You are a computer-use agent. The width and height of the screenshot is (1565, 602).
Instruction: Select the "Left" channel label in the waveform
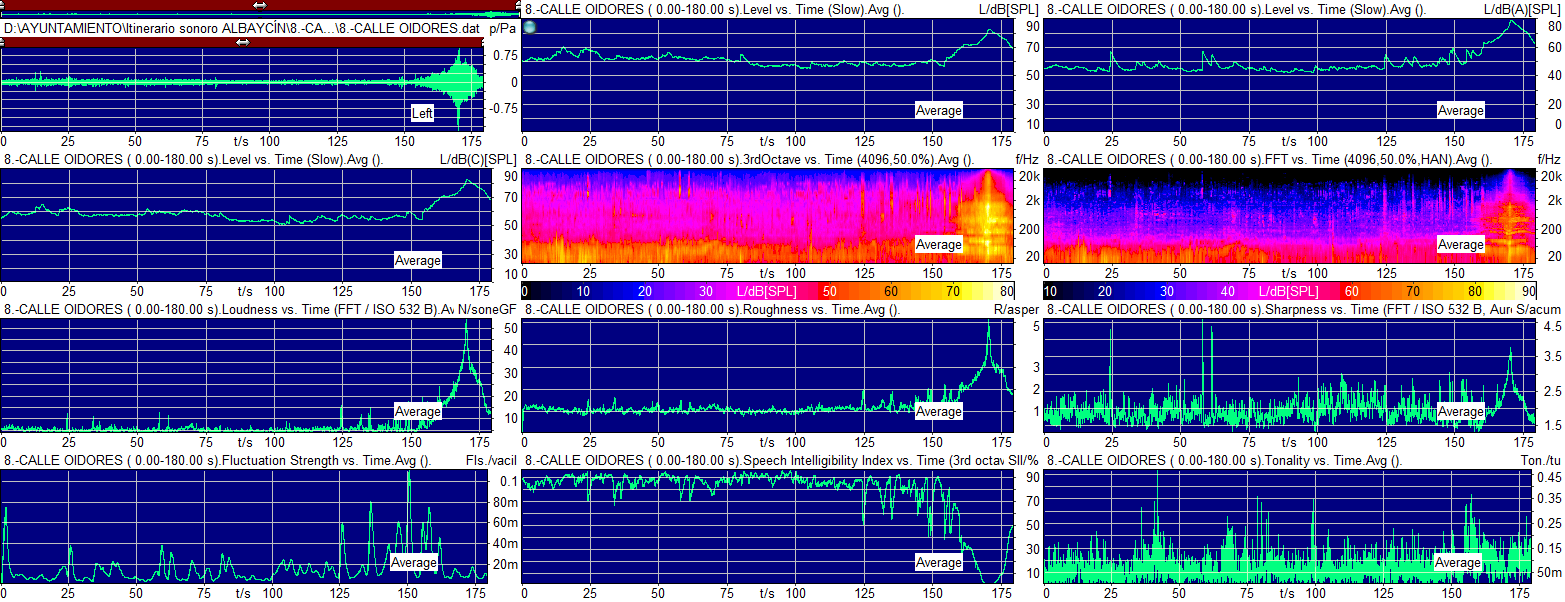423,113
